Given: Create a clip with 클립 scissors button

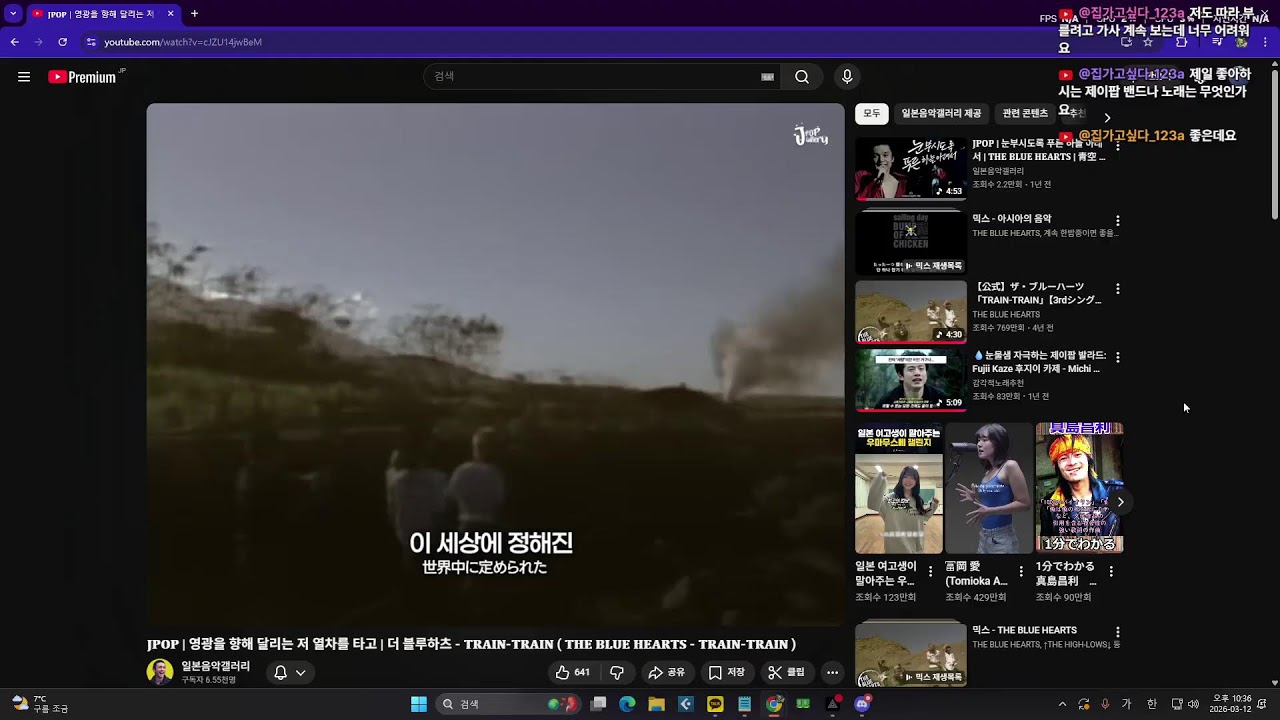Looking at the screenshot, I should (787, 673).
